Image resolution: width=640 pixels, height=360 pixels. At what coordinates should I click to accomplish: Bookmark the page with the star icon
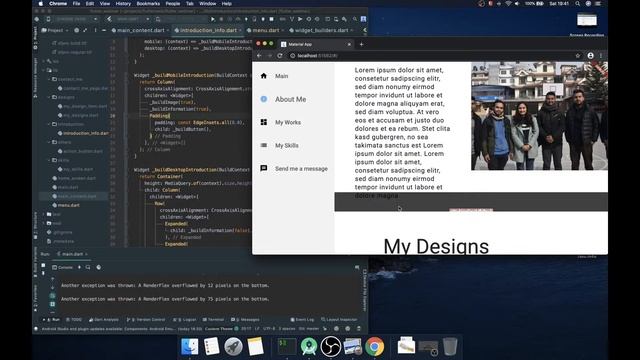[578, 56]
